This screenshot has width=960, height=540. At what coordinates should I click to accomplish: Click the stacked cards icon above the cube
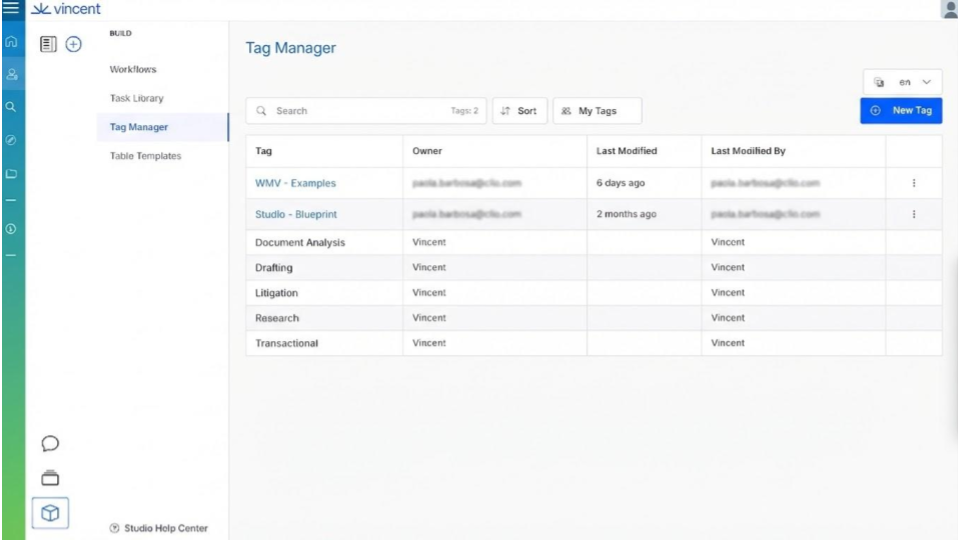[50, 478]
